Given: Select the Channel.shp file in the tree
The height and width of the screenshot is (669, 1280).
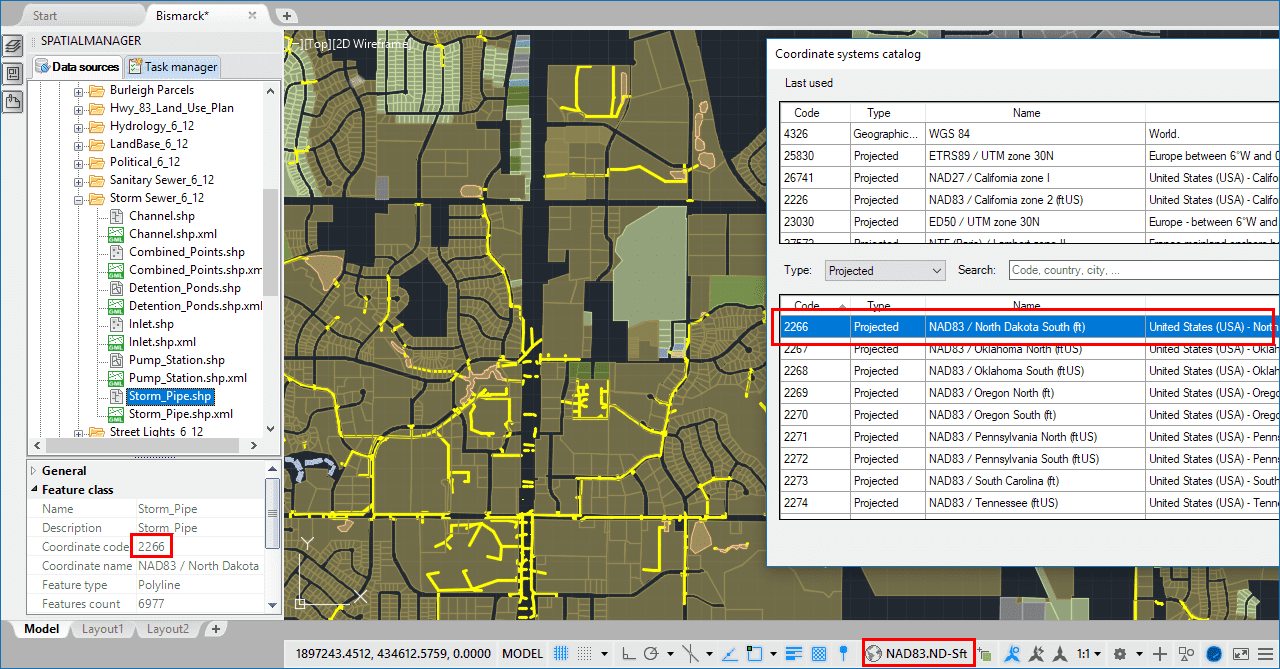Looking at the screenshot, I should tap(161, 216).
